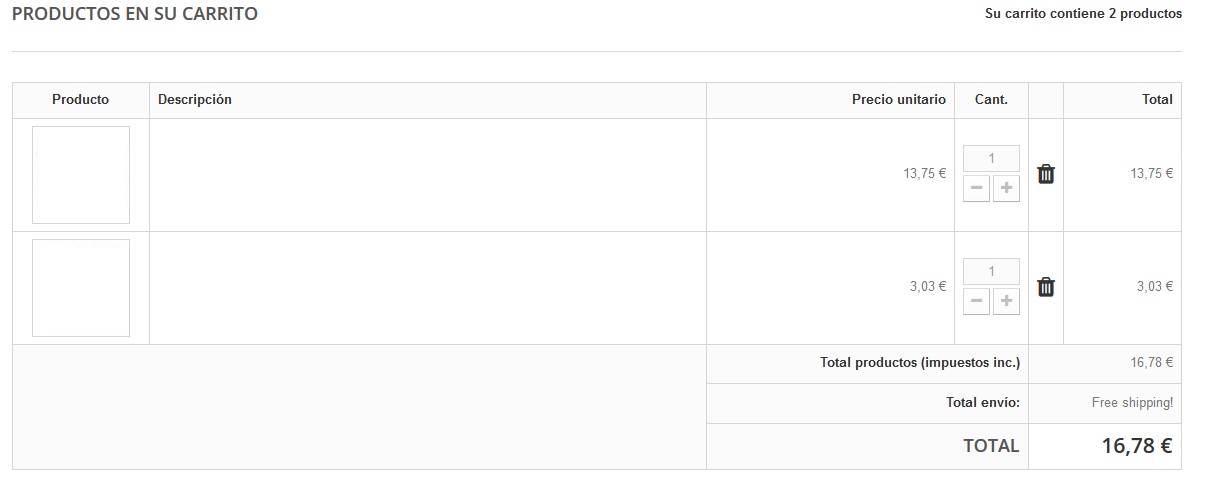Click 'Su carrito contiene 2 productos' text
1216x484 pixels.
click(1083, 14)
